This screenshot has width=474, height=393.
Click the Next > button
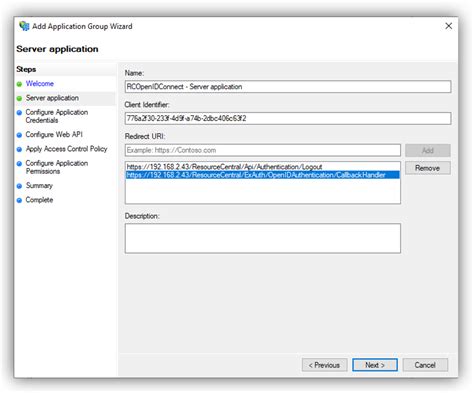(x=375, y=365)
